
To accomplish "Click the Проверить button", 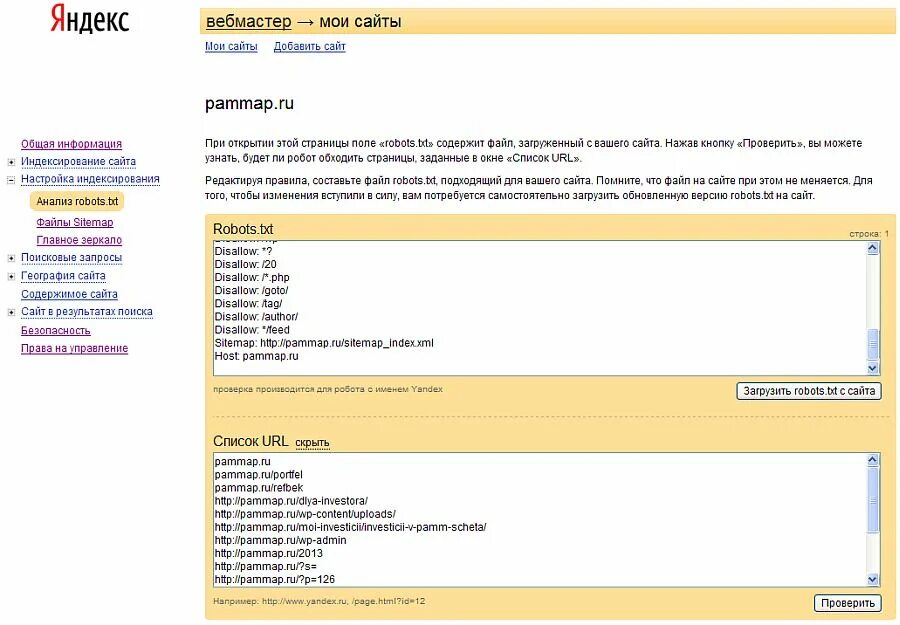I will tap(848, 603).
